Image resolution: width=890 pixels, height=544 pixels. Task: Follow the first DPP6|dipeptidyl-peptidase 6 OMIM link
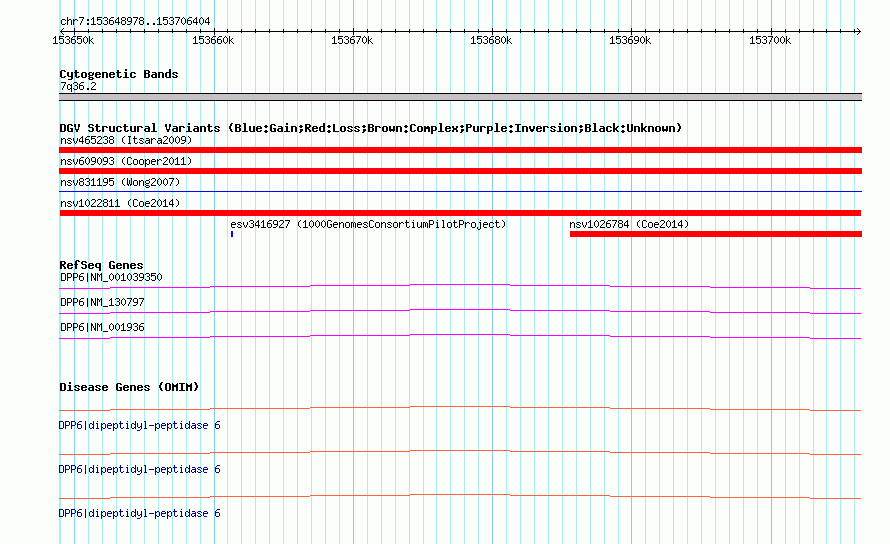140,425
